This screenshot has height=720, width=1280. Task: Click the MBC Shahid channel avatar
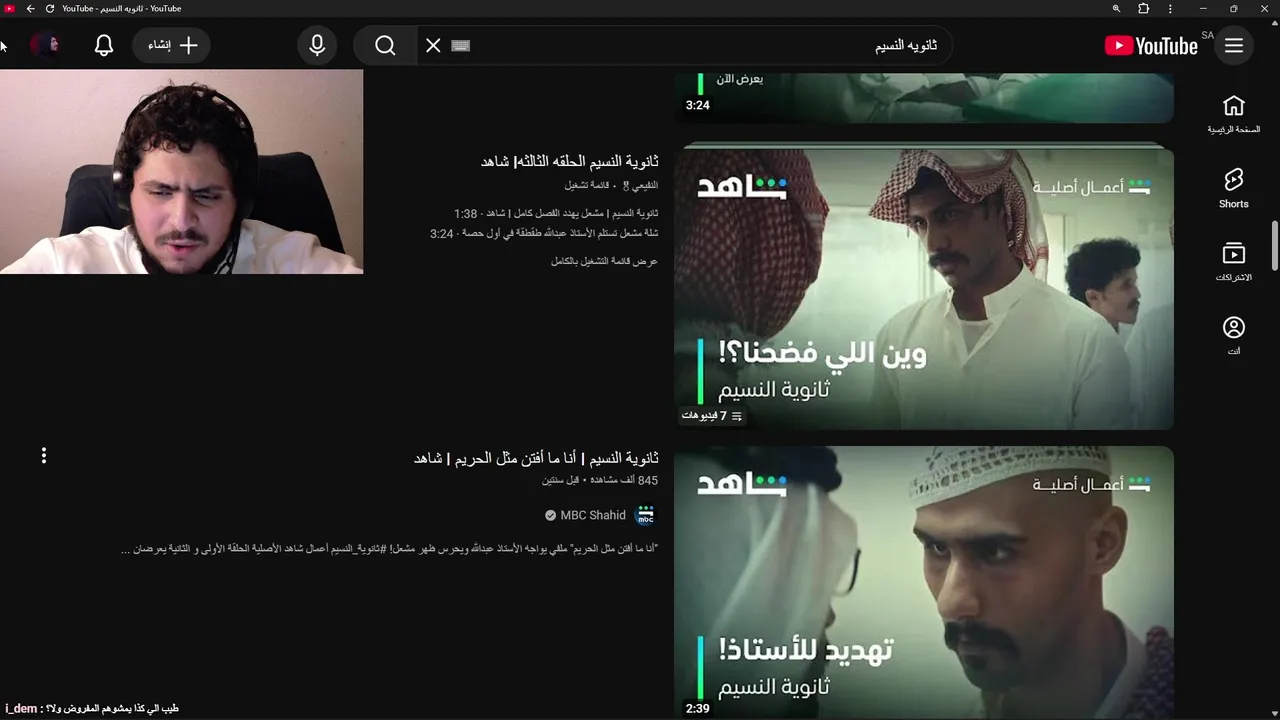tap(646, 515)
